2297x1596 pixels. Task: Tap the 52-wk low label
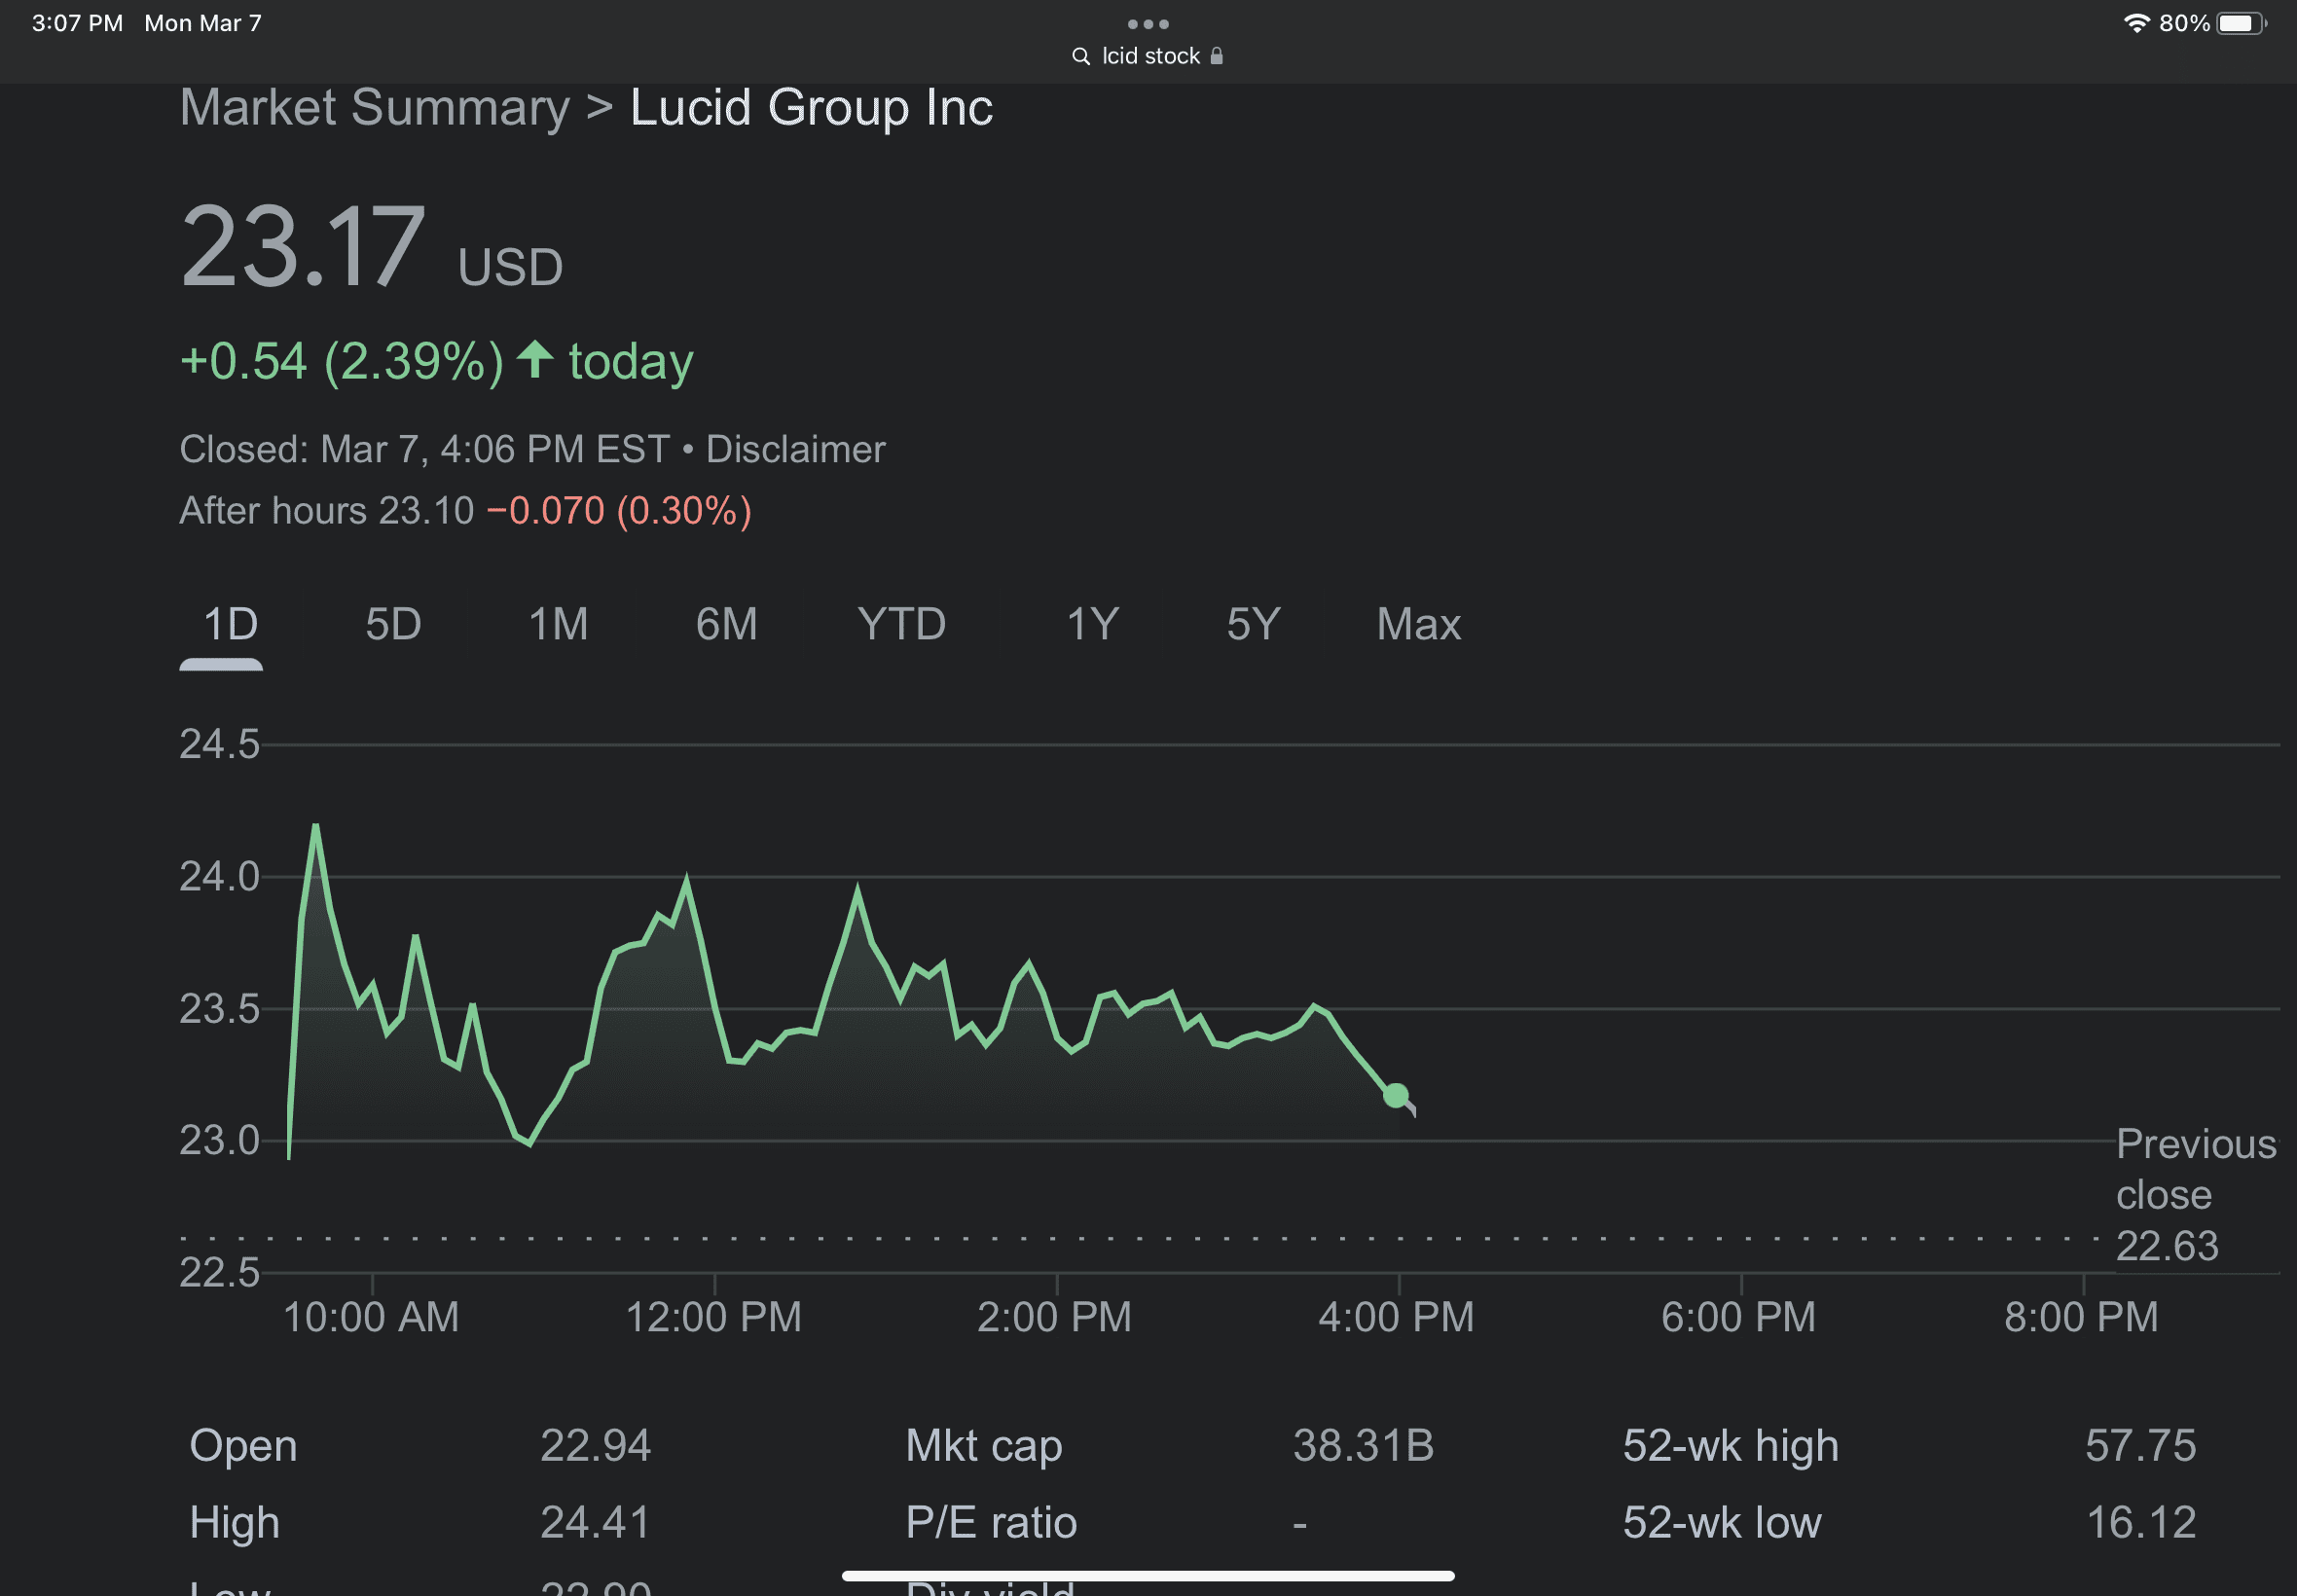click(x=1722, y=1523)
